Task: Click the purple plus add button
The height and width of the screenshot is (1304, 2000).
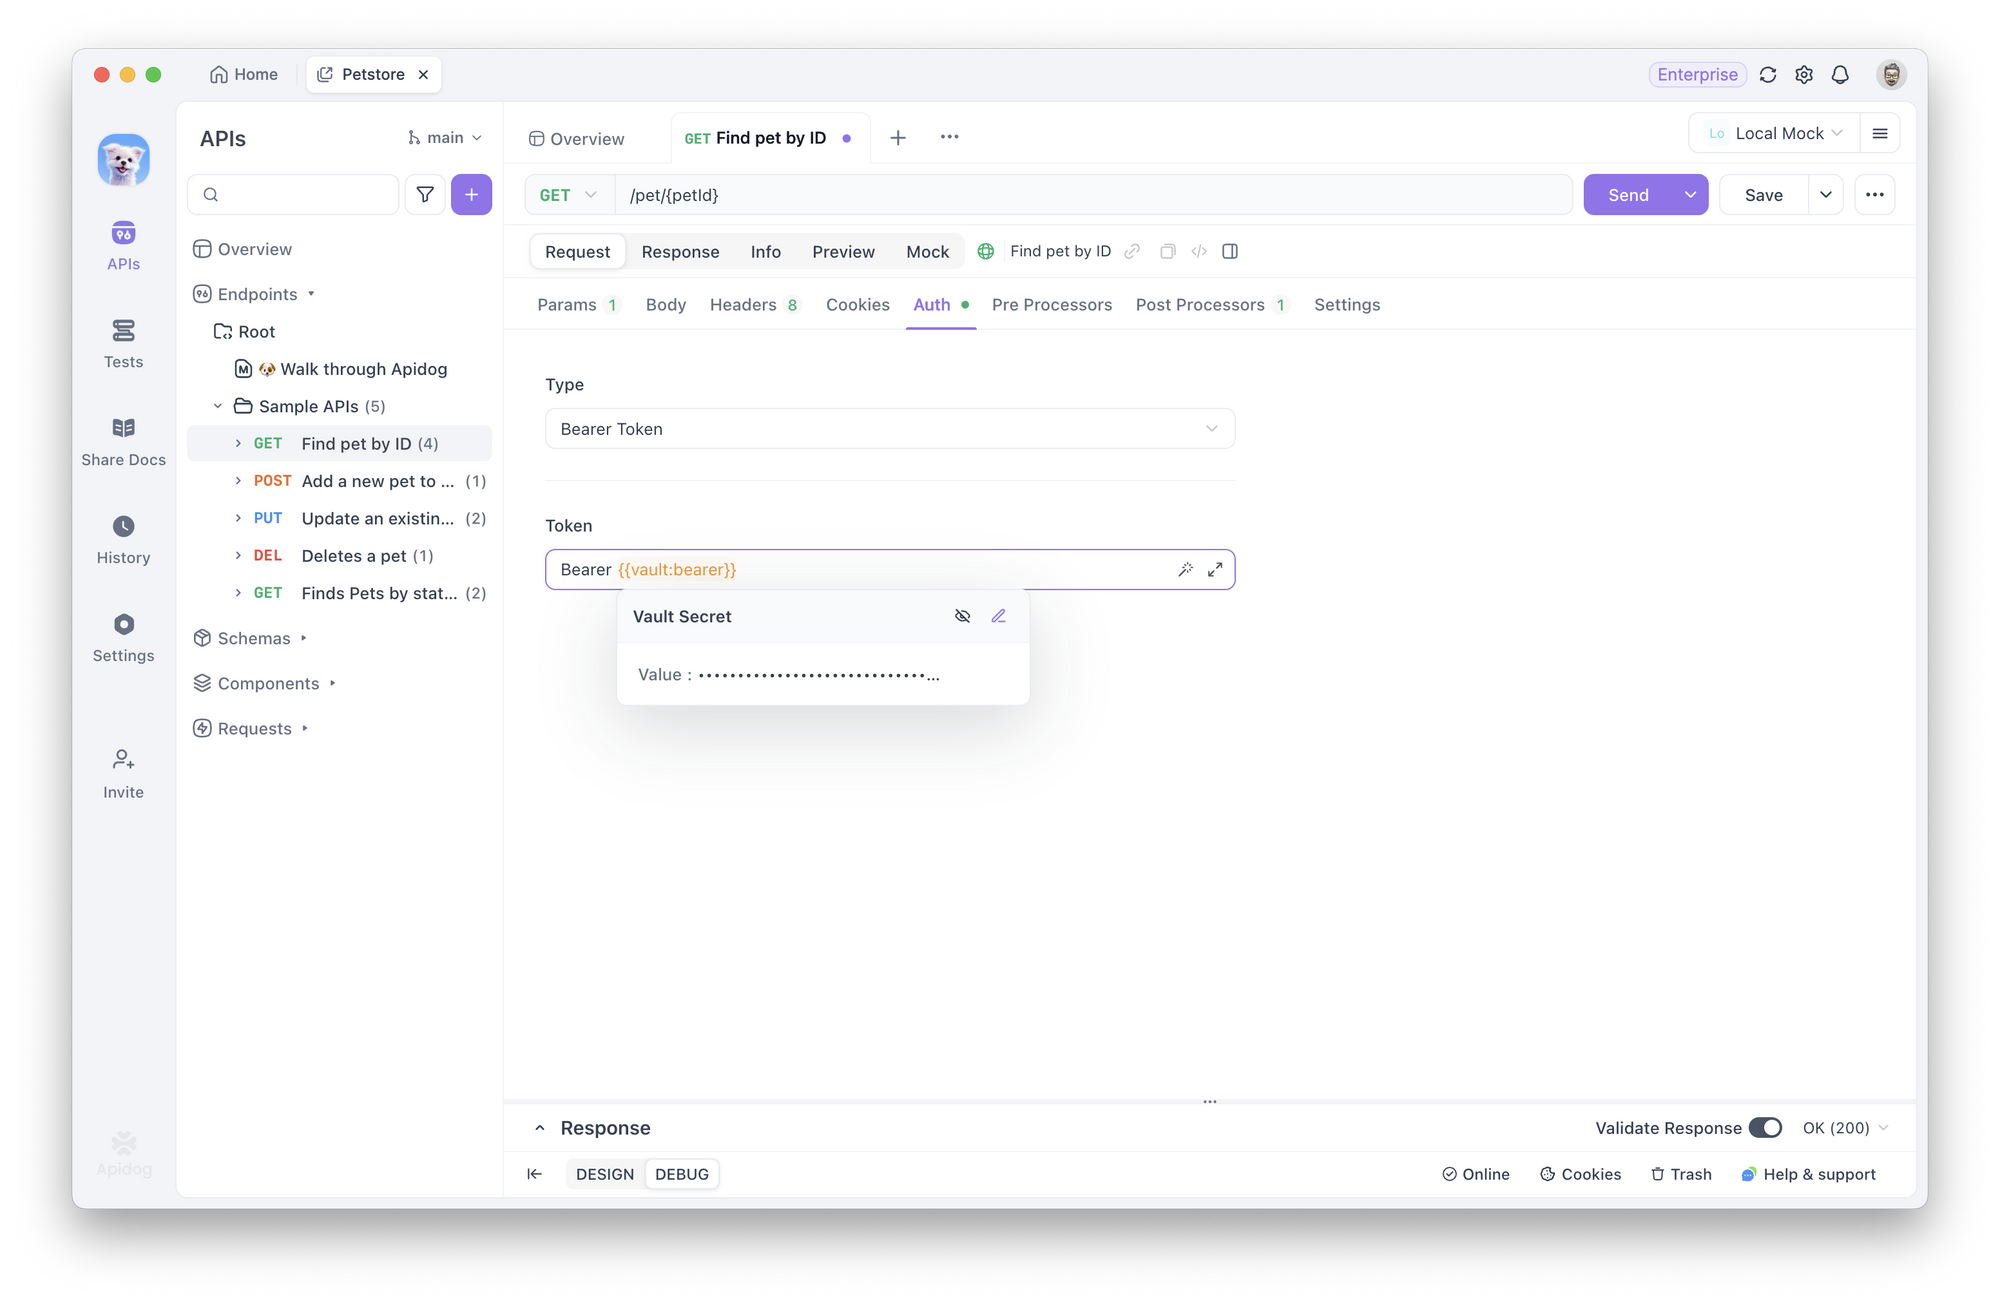Action: 471,195
